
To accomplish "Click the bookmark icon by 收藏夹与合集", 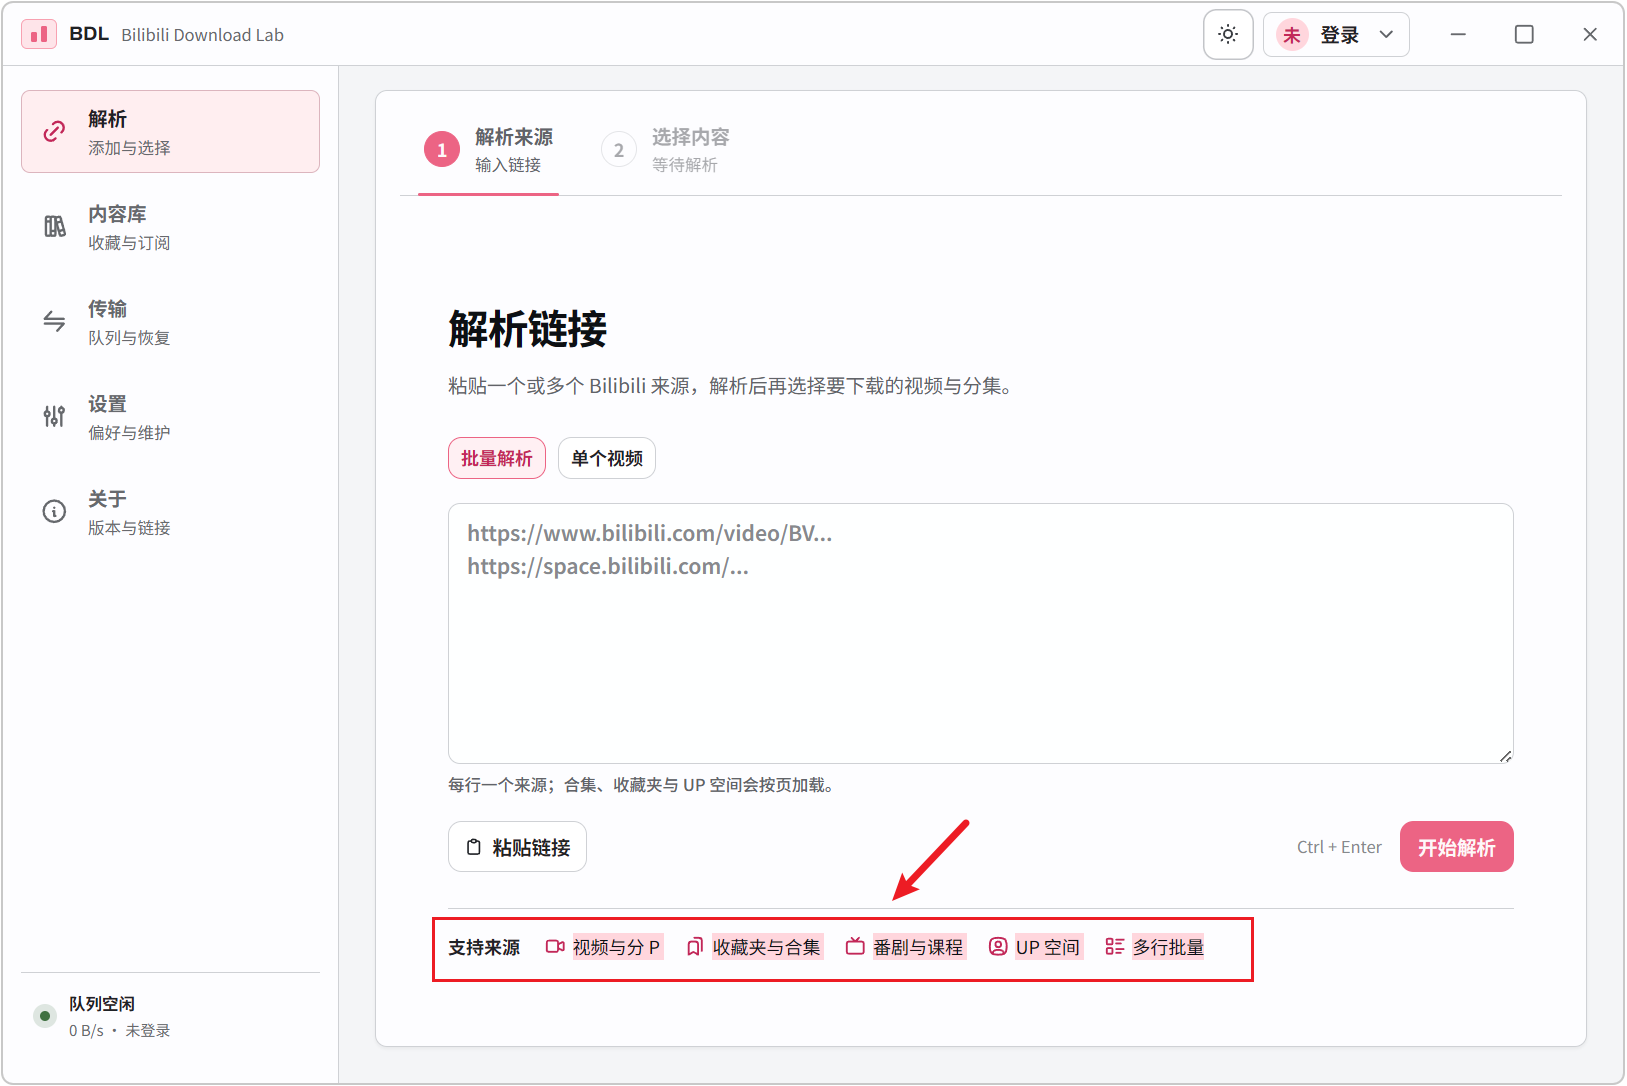I will (695, 946).
